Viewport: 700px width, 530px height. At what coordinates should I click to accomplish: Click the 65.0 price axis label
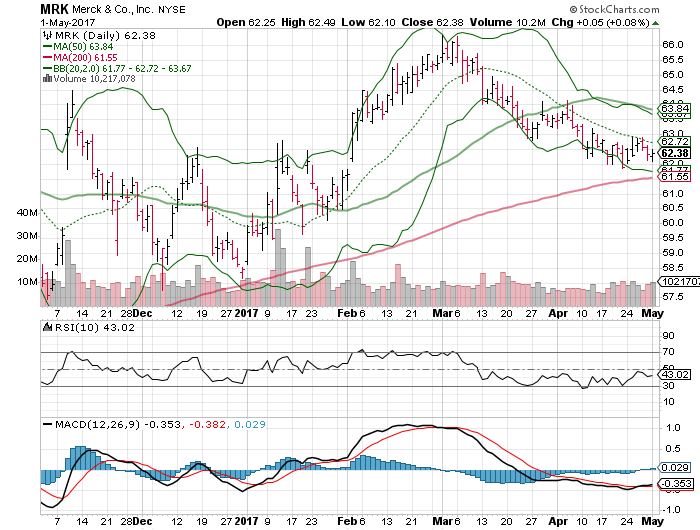673,74
